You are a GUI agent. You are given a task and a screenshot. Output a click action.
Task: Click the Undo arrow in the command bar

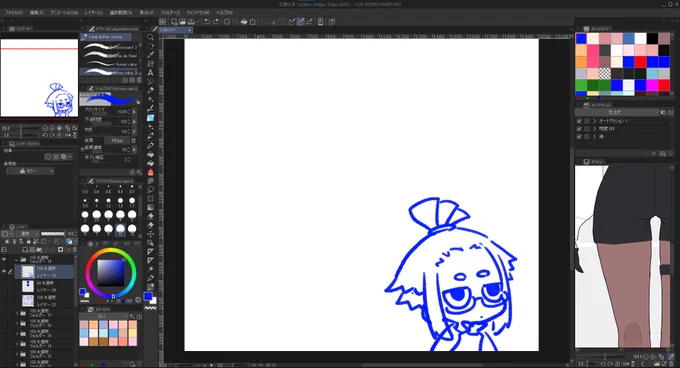tap(207, 22)
